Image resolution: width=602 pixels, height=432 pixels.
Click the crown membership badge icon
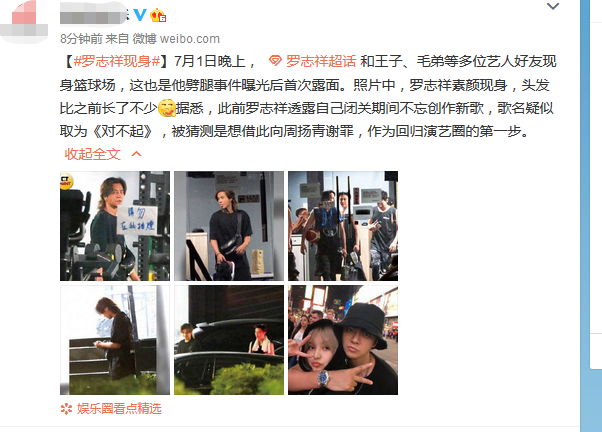pyautogui.click(x=158, y=15)
